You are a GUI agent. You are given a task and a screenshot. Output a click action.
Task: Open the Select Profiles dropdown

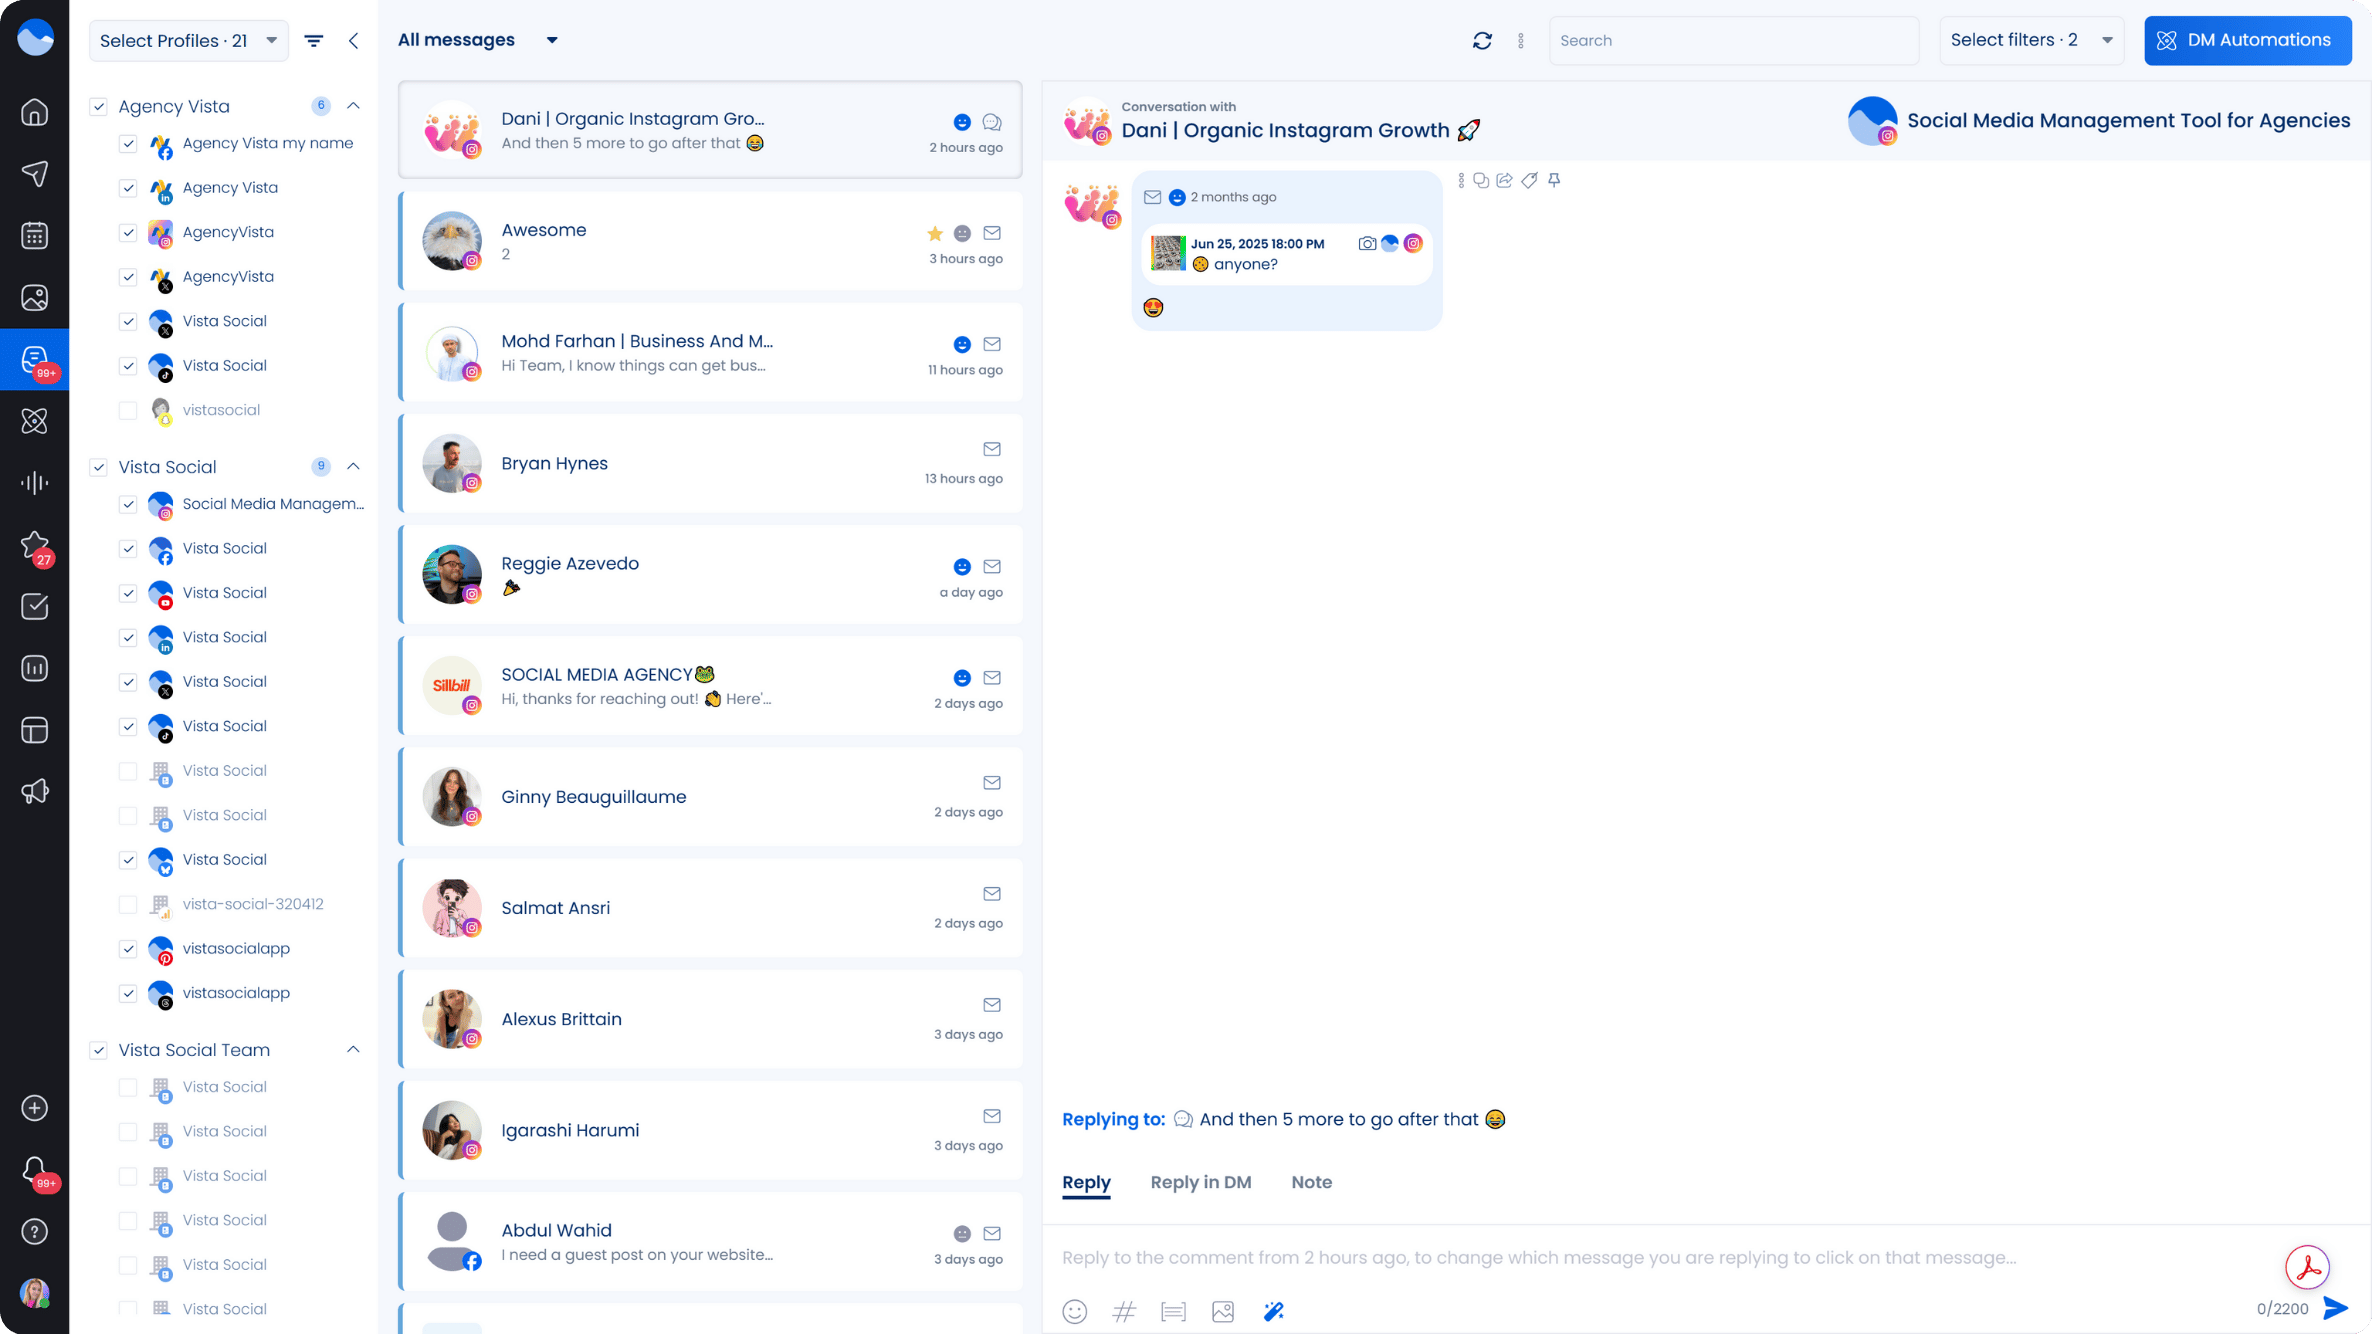(x=188, y=40)
